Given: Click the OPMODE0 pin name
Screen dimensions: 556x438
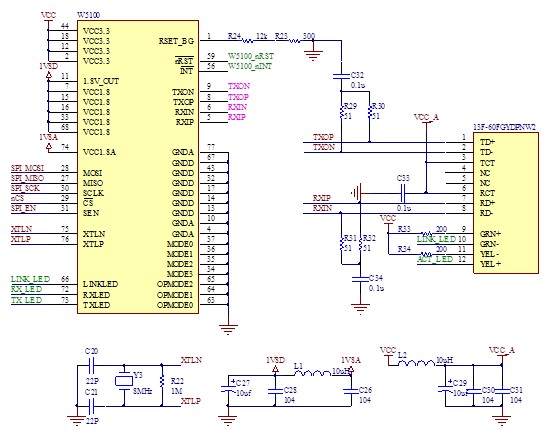Looking at the screenshot, I should [x=175, y=305].
